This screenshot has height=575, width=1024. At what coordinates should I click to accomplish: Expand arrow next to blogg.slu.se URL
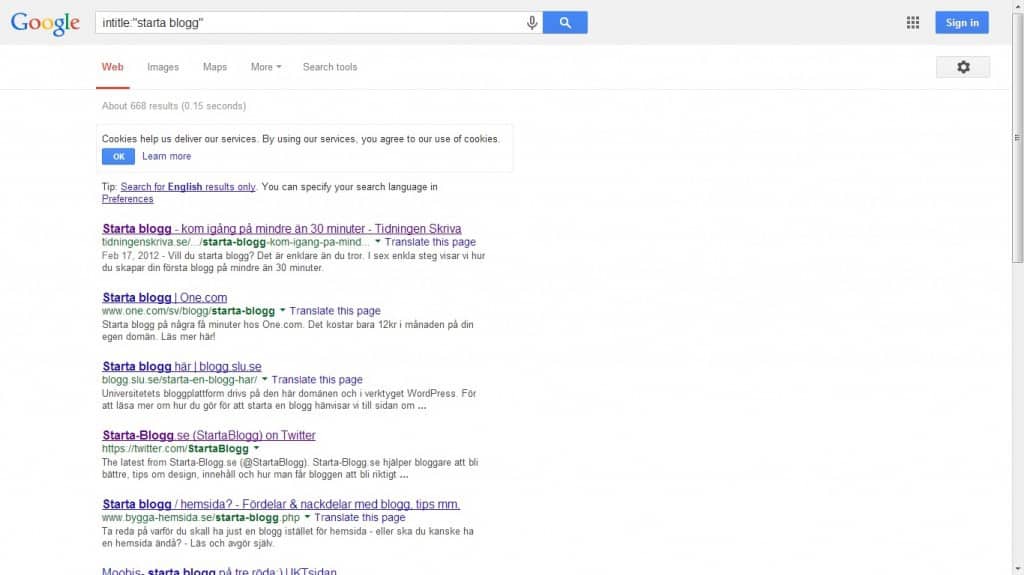(264, 380)
